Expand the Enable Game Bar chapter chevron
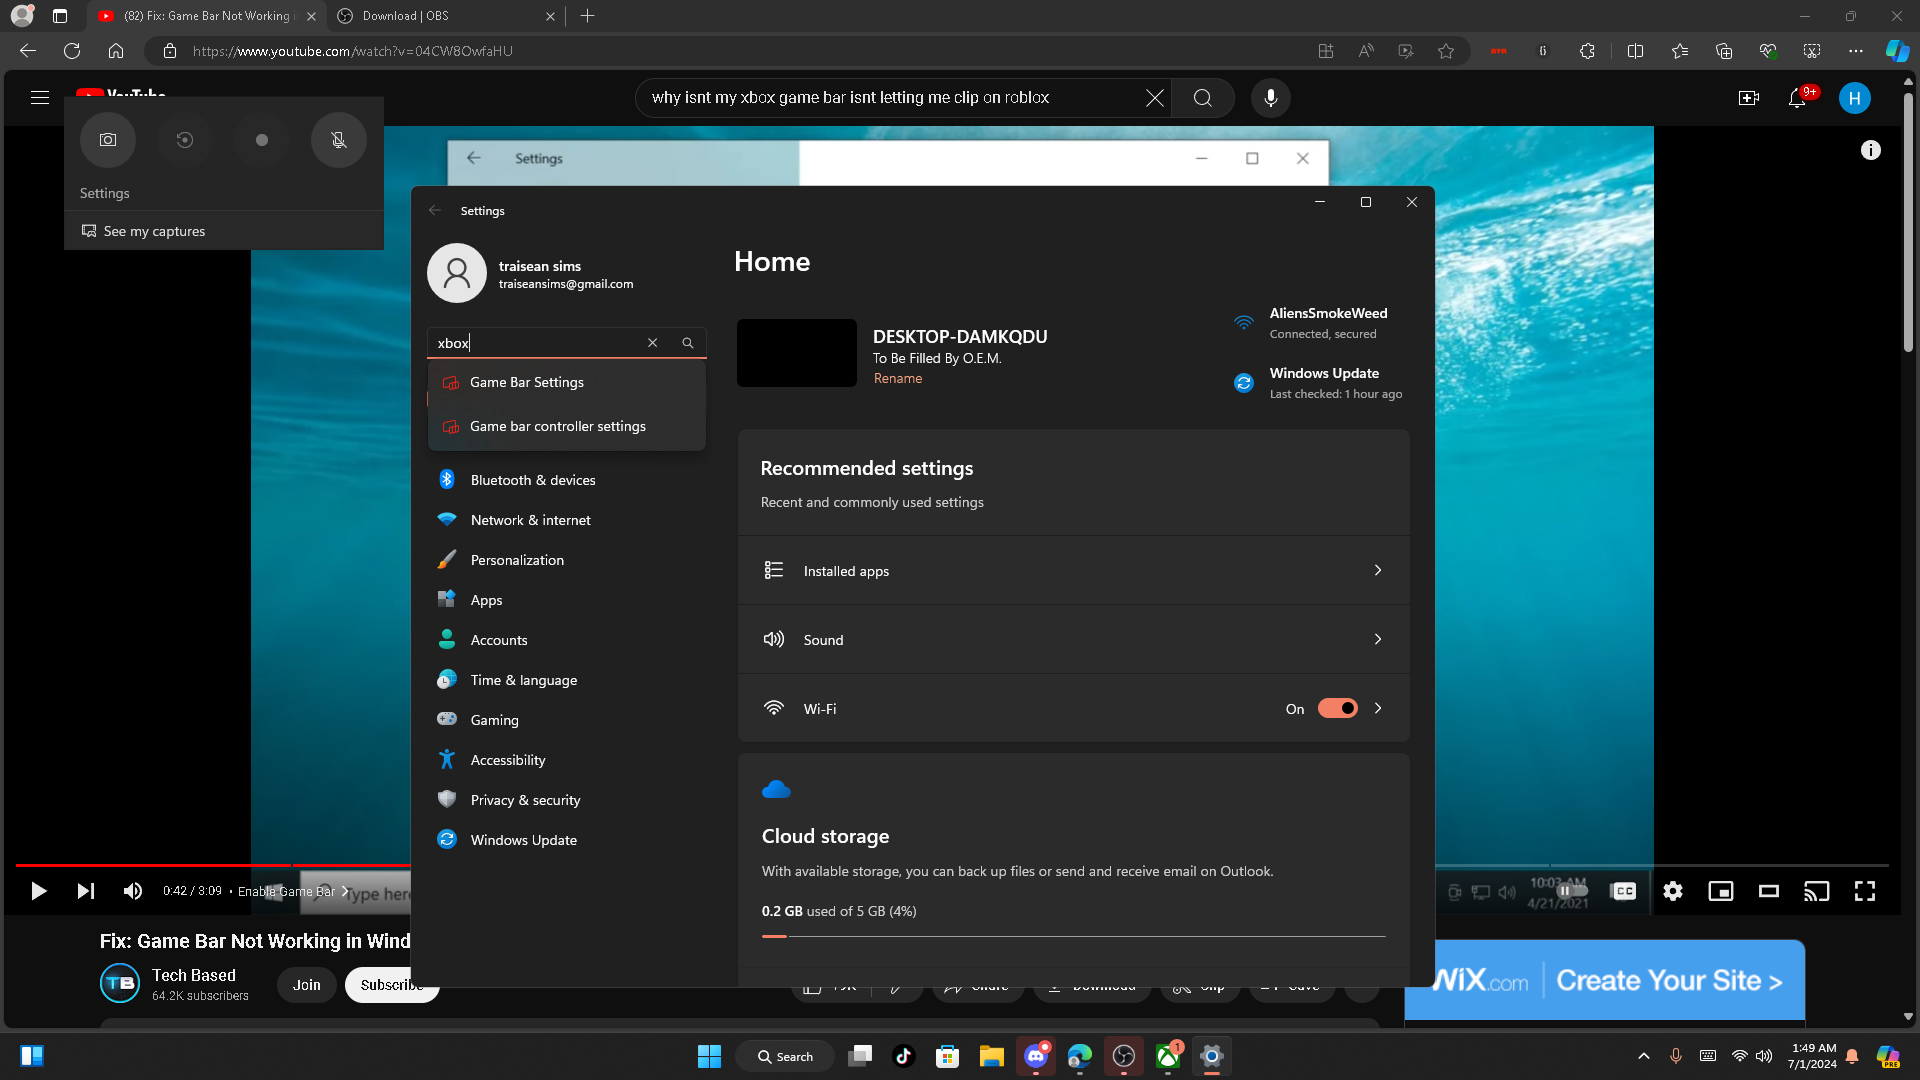Image resolution: width=1920 pixels, height=1080 pixels. [x=345, y=891]
